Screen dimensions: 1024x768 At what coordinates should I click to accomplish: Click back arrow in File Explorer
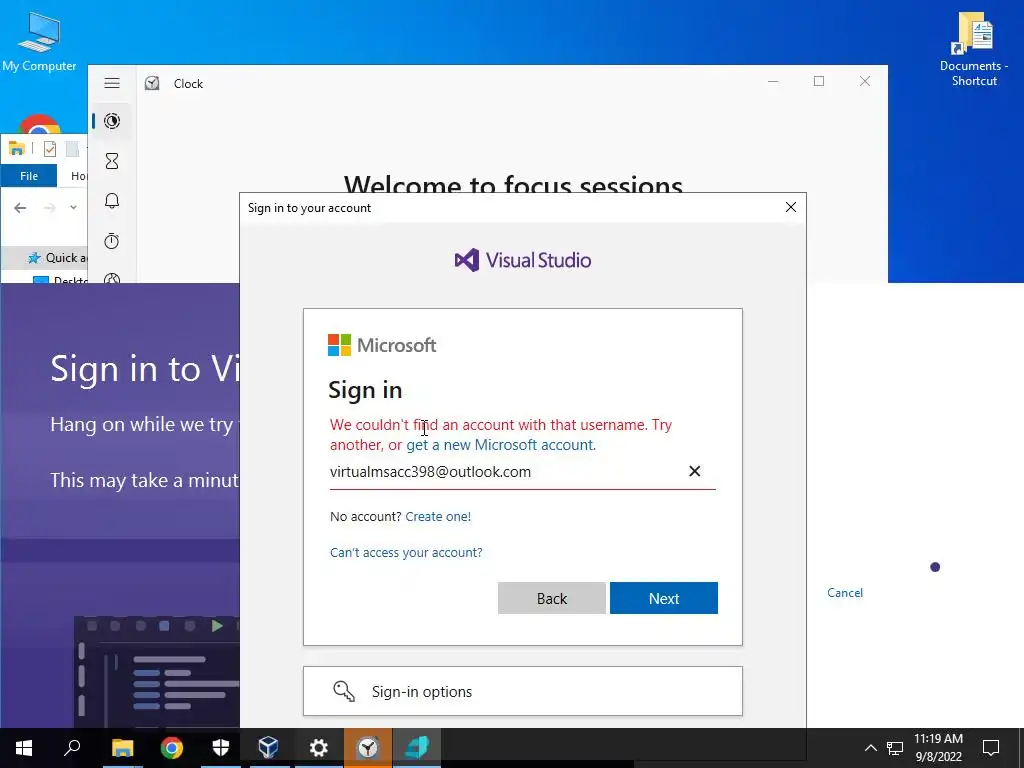[x=20, y=208]
